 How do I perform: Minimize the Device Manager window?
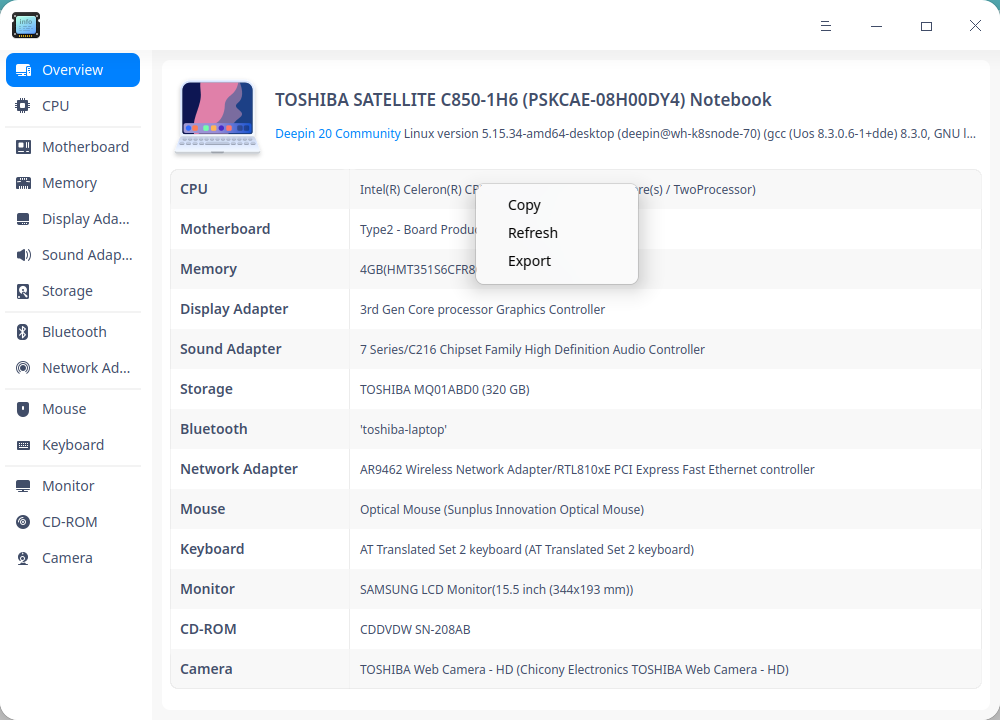coord(876,26)
